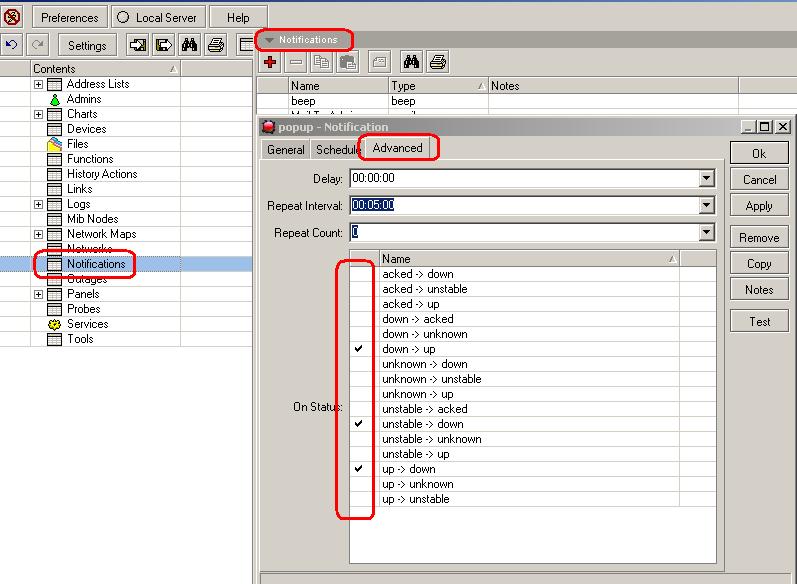Click the Ok button

(x=759, y=153)
